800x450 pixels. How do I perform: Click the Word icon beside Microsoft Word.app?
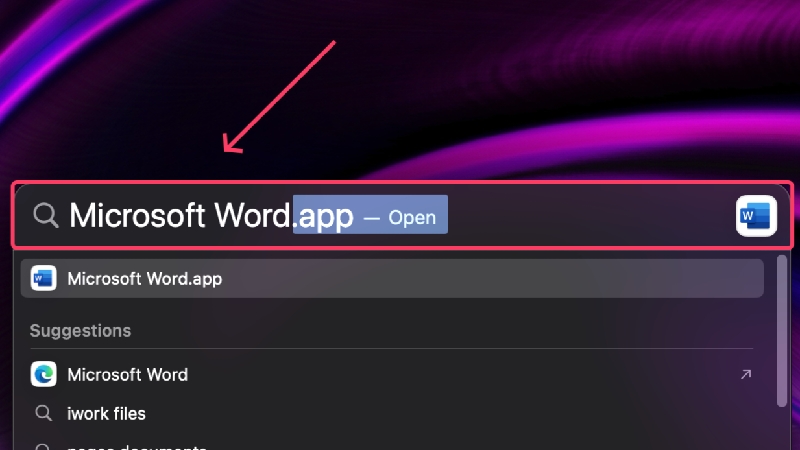[x=43, y=279]
